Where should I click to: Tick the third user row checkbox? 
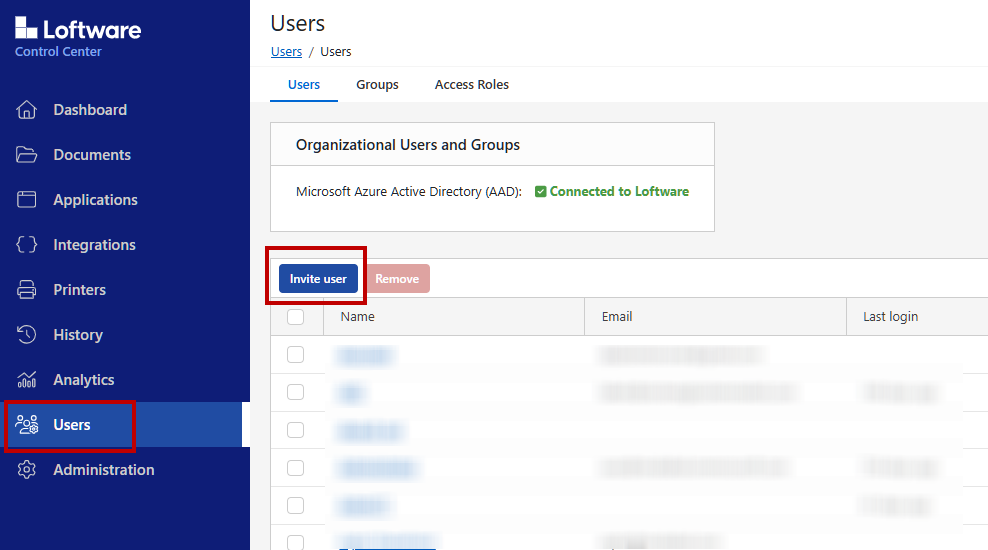pyautogui.click(x=296, y=430)
